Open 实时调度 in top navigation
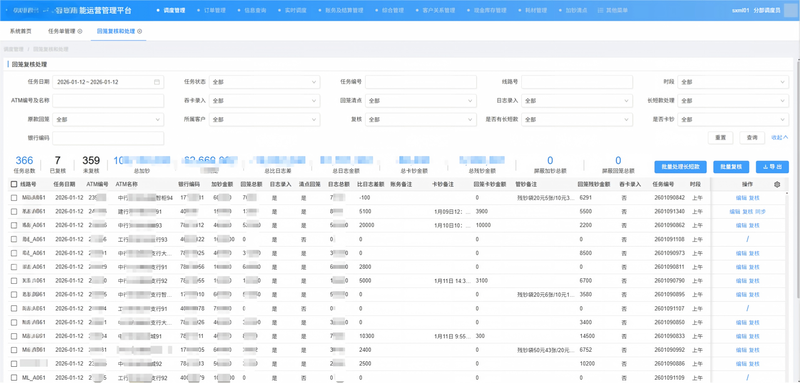The height and width of the screenshot is (383, 800). pyautogui.click(x=296, y=10)
